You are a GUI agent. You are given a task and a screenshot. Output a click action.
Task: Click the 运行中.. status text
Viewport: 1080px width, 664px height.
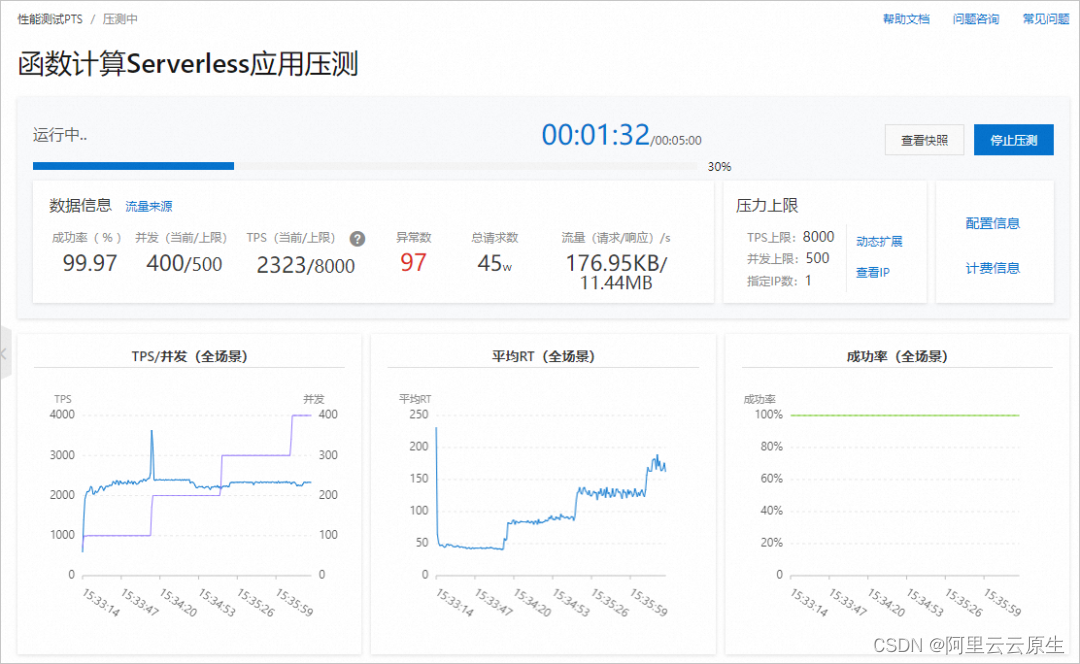(60, 135)
